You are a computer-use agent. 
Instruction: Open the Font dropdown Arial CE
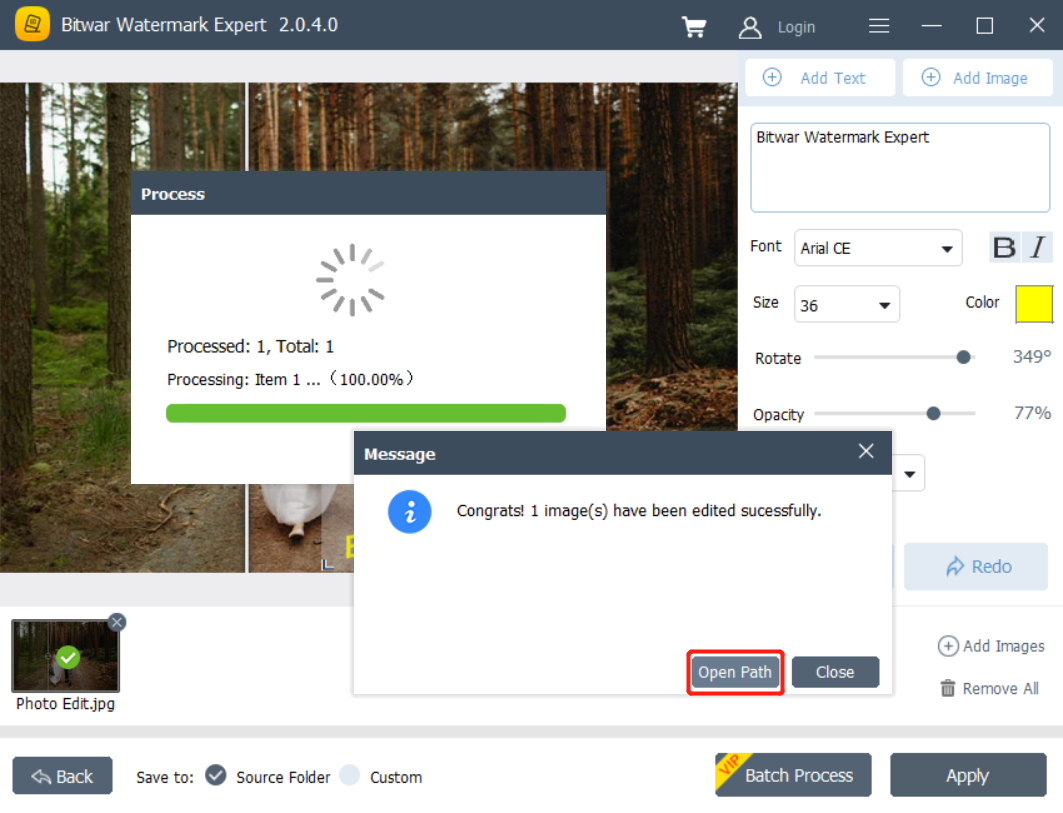click(877, 248)
